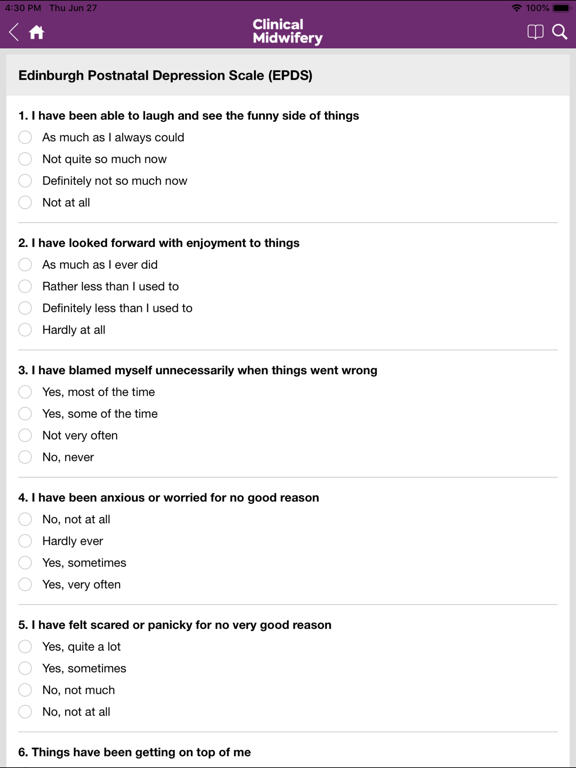Tap the EPDS heading bar

pos(288,75)
